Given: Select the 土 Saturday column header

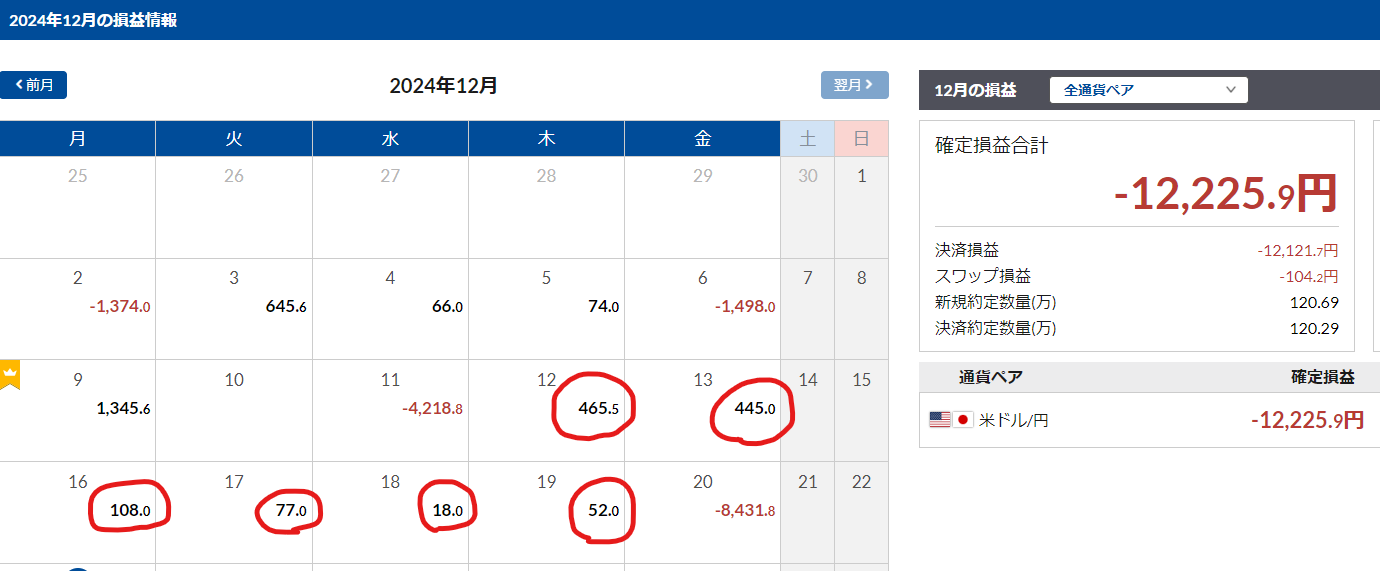Looking at the screenshot, I should [807, 139].
